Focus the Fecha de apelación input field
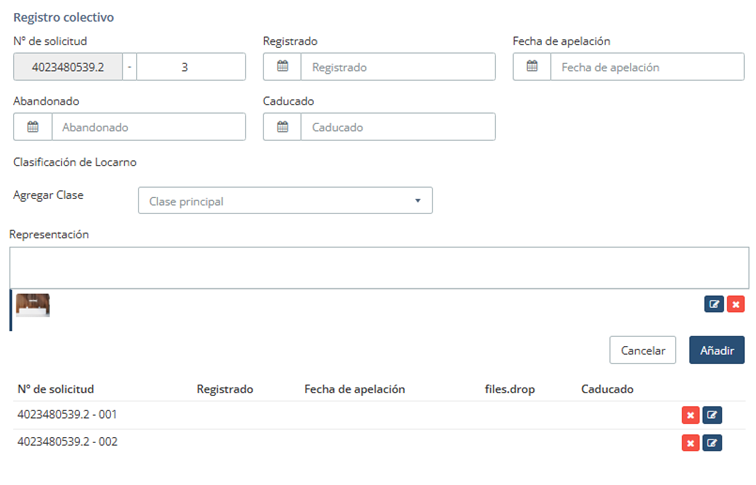 pos(648,67)
